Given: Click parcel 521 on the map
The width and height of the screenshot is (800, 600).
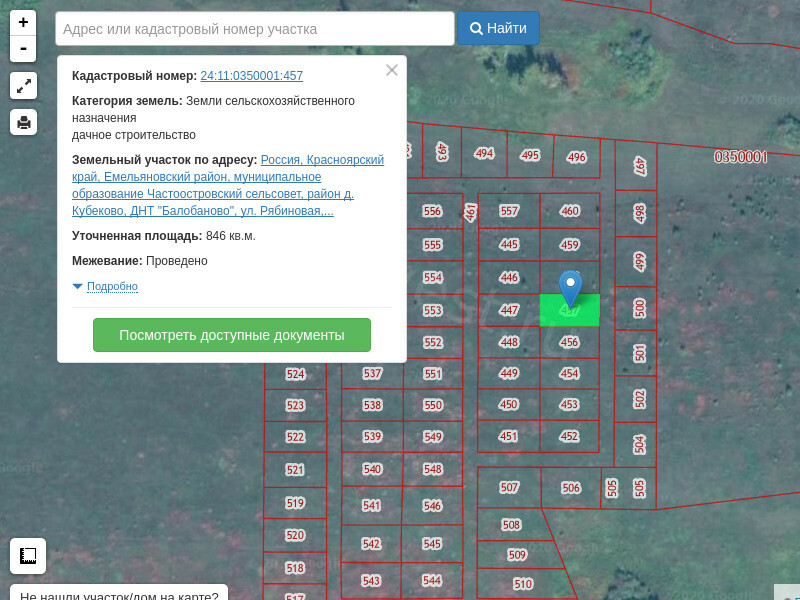Looking at the screenshot, I should (x=295, y=470).
